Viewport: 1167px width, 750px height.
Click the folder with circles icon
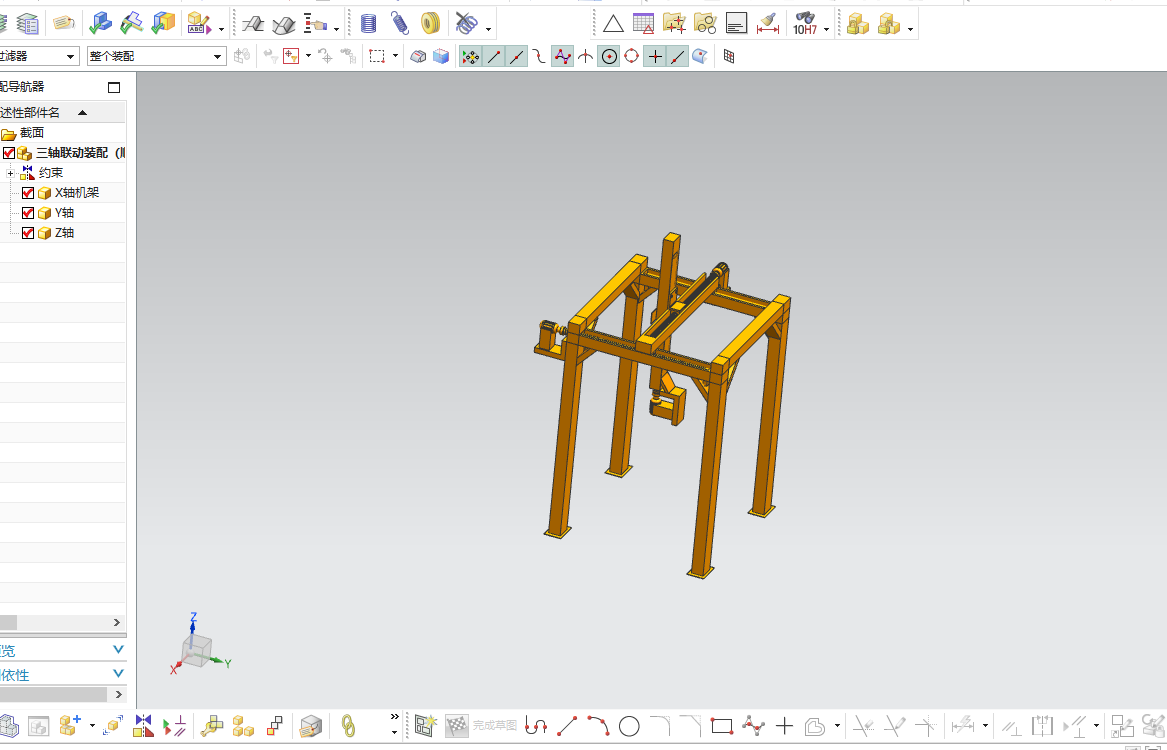coord(705,24)
